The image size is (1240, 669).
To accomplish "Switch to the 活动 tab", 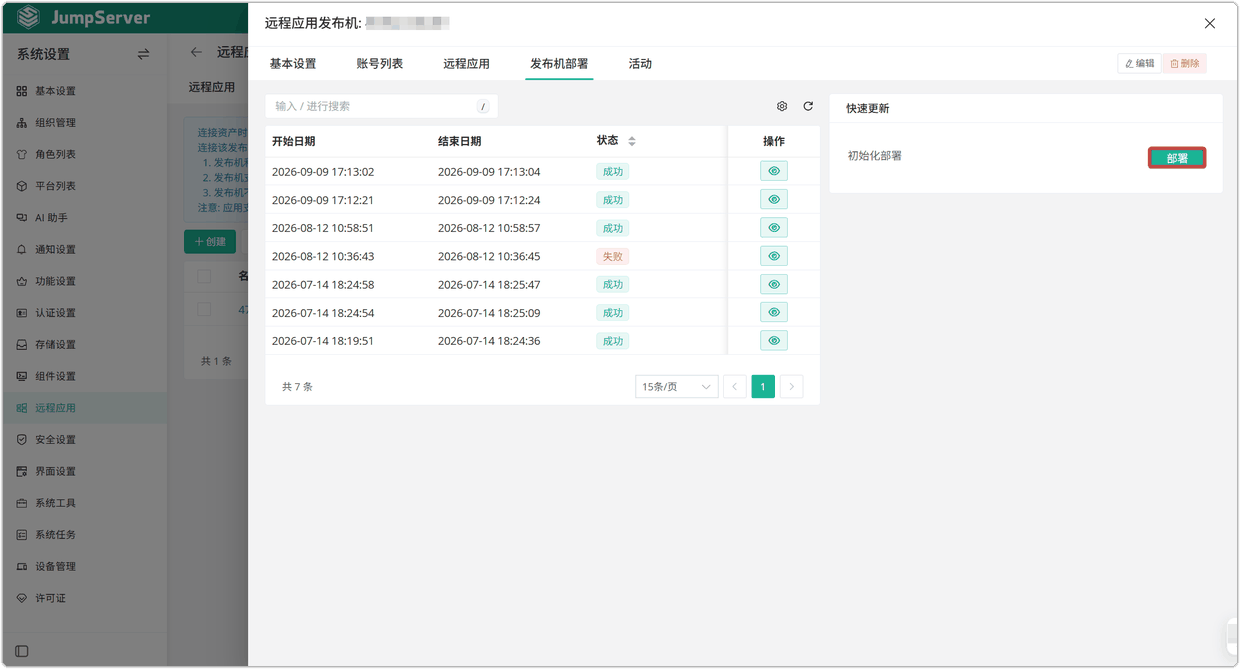I will [x=640, y=64].
